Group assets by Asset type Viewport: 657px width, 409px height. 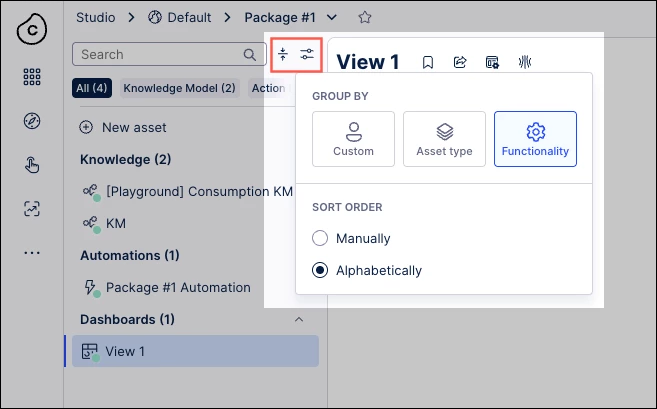[x=444, y=139]
